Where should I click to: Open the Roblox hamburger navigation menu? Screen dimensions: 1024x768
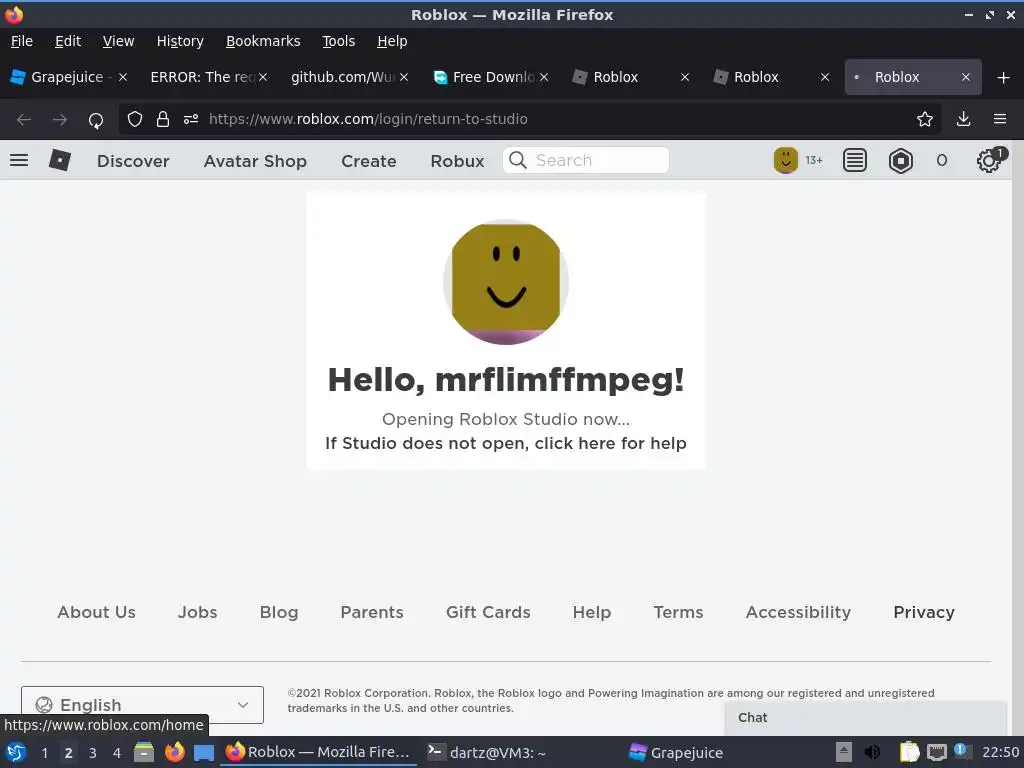(x=19, y=160)
